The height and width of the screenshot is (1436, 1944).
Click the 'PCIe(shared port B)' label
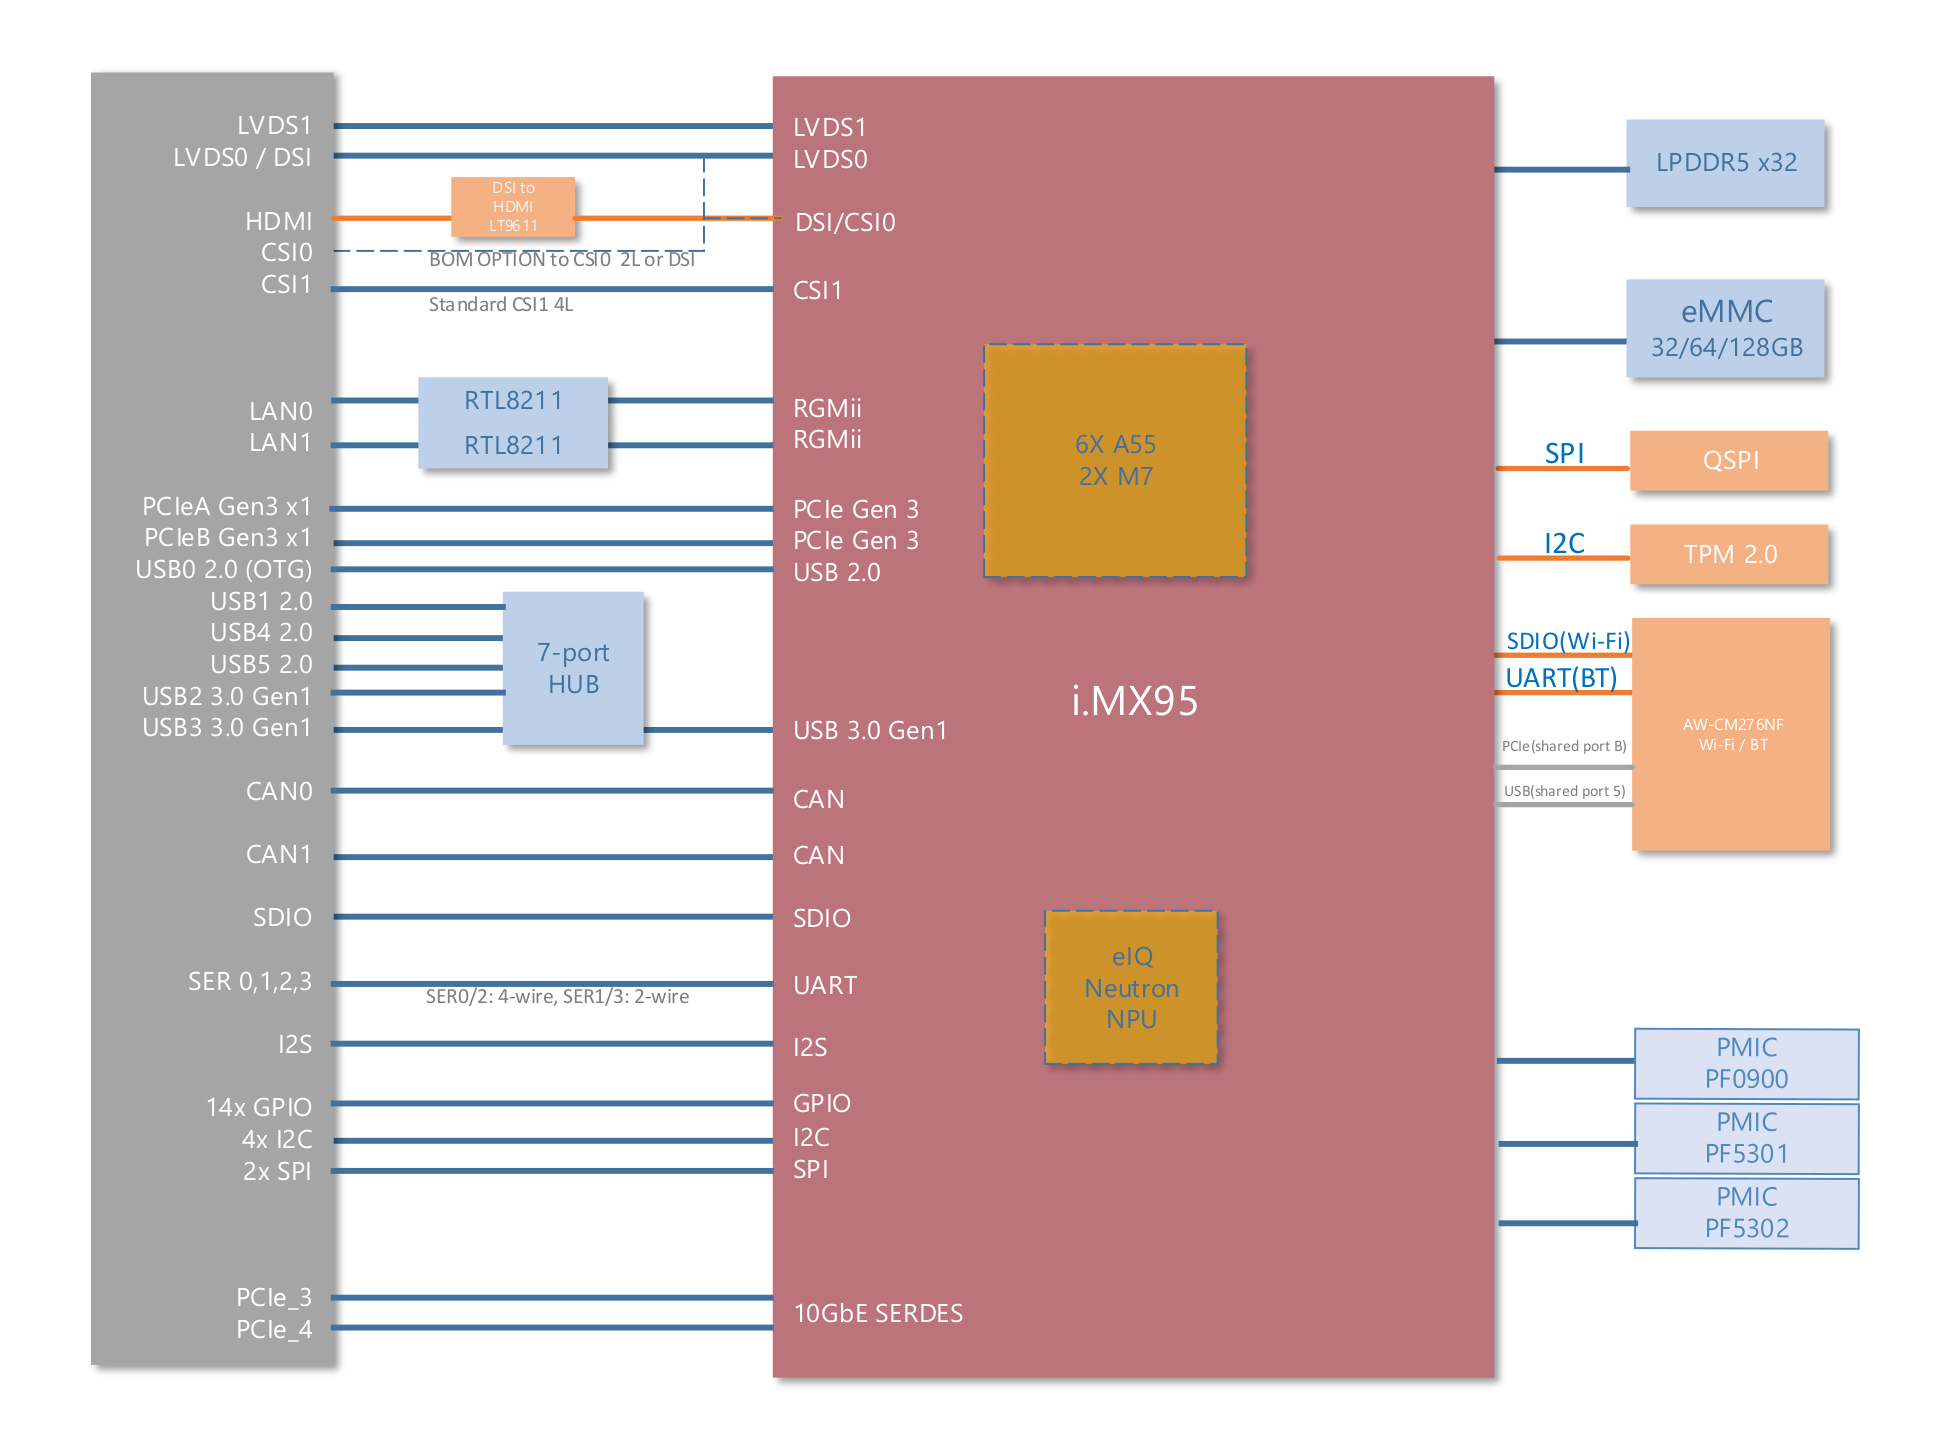coord(1564,746)
